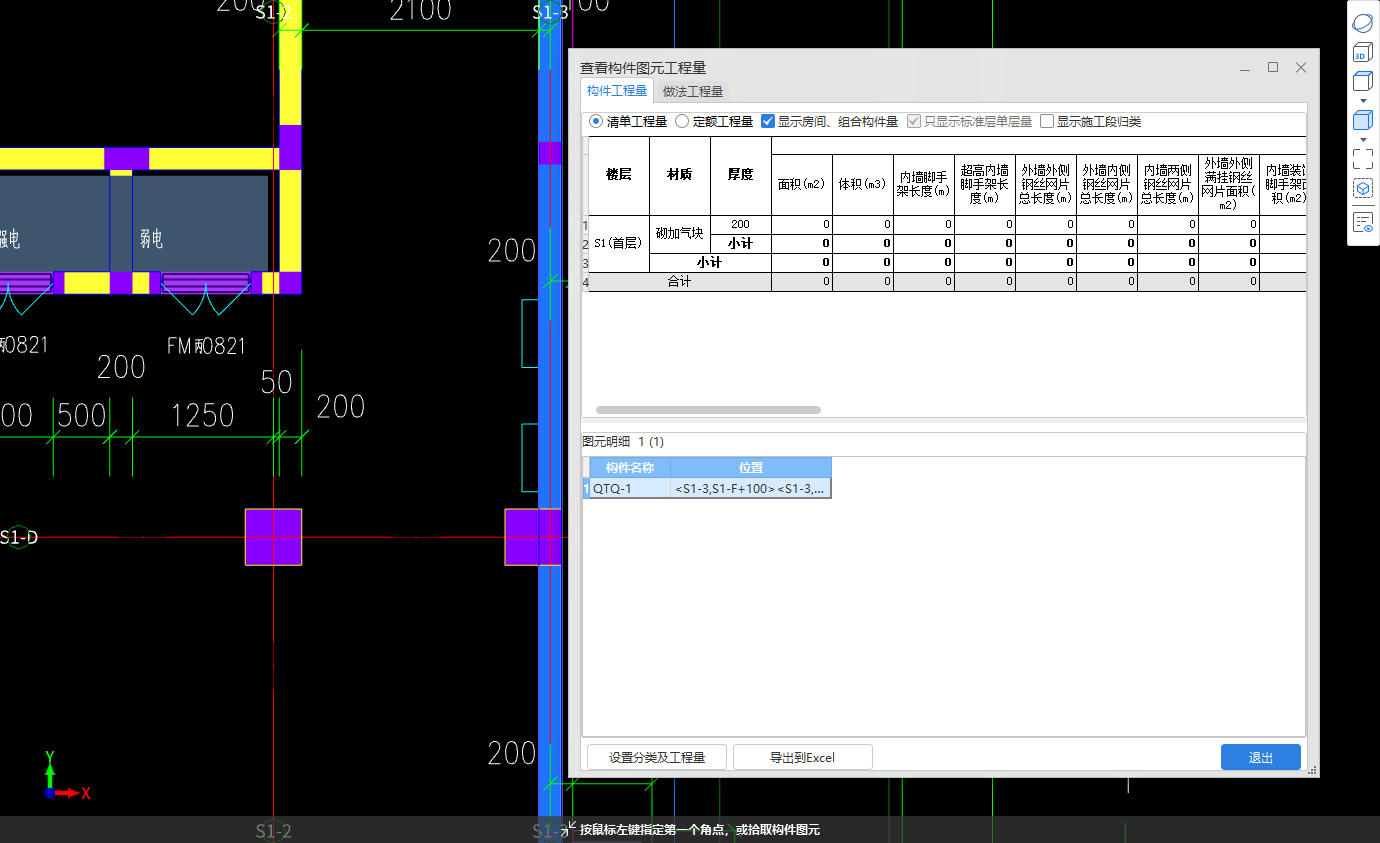Click the 内墙两侧钢丝网片总长度 column header
Image resolution: width=1380 pixels, height=843 pixels.
[1168, 184]
